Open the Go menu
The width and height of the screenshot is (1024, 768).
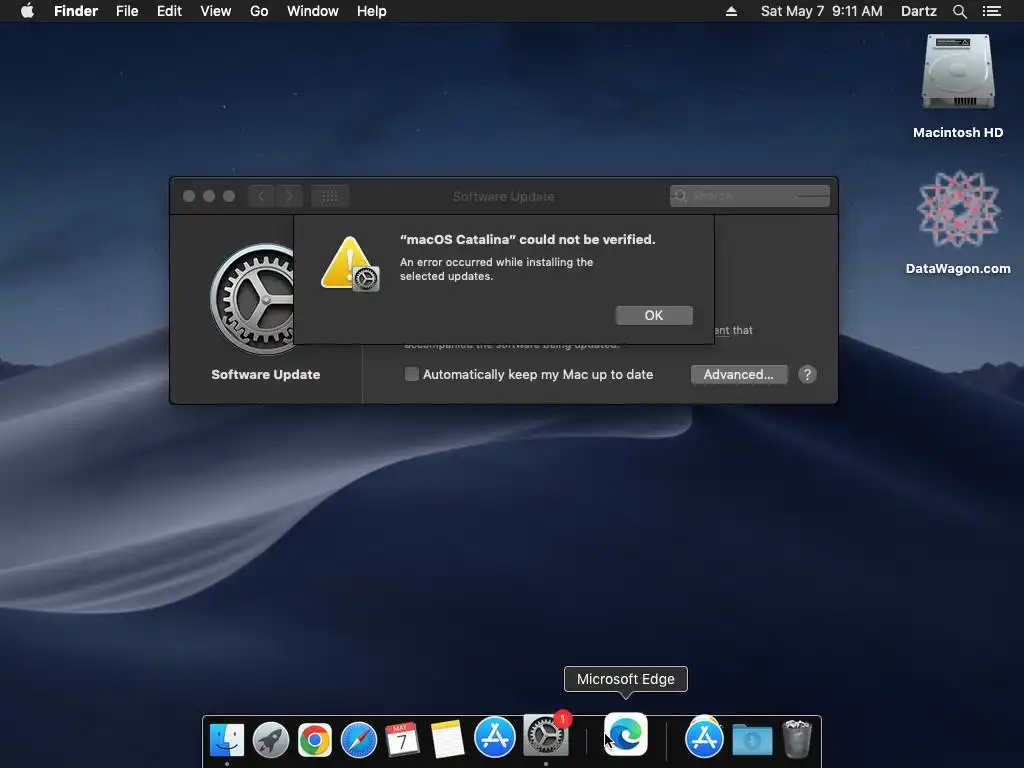point(259,11)
